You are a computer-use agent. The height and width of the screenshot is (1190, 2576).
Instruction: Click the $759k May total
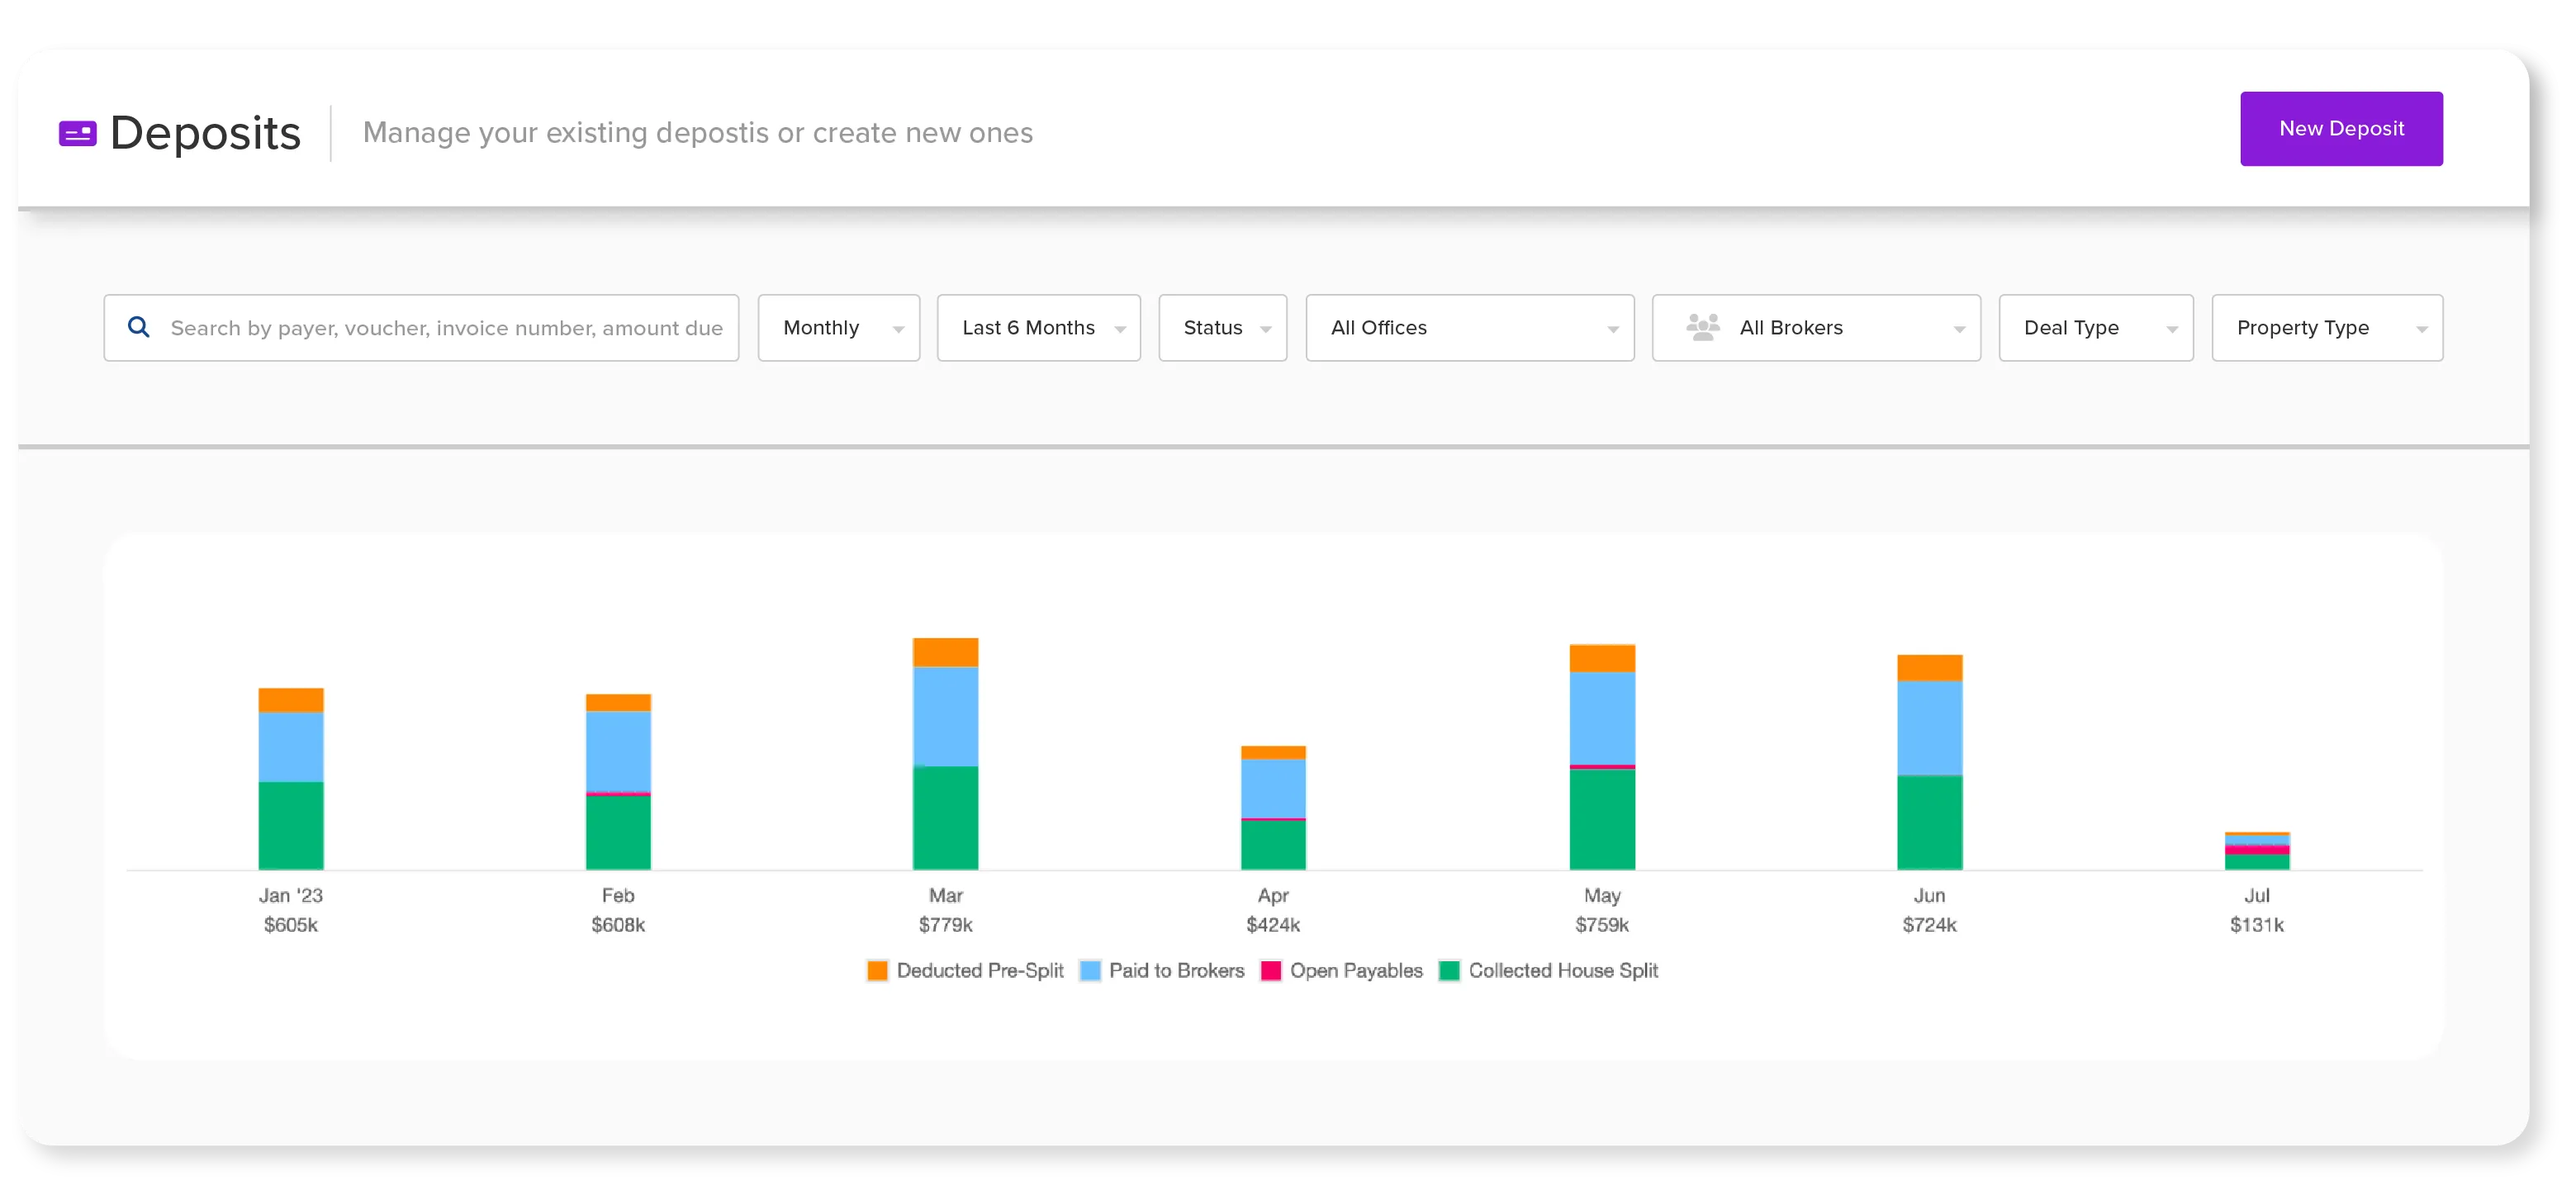pos(1602,925)
